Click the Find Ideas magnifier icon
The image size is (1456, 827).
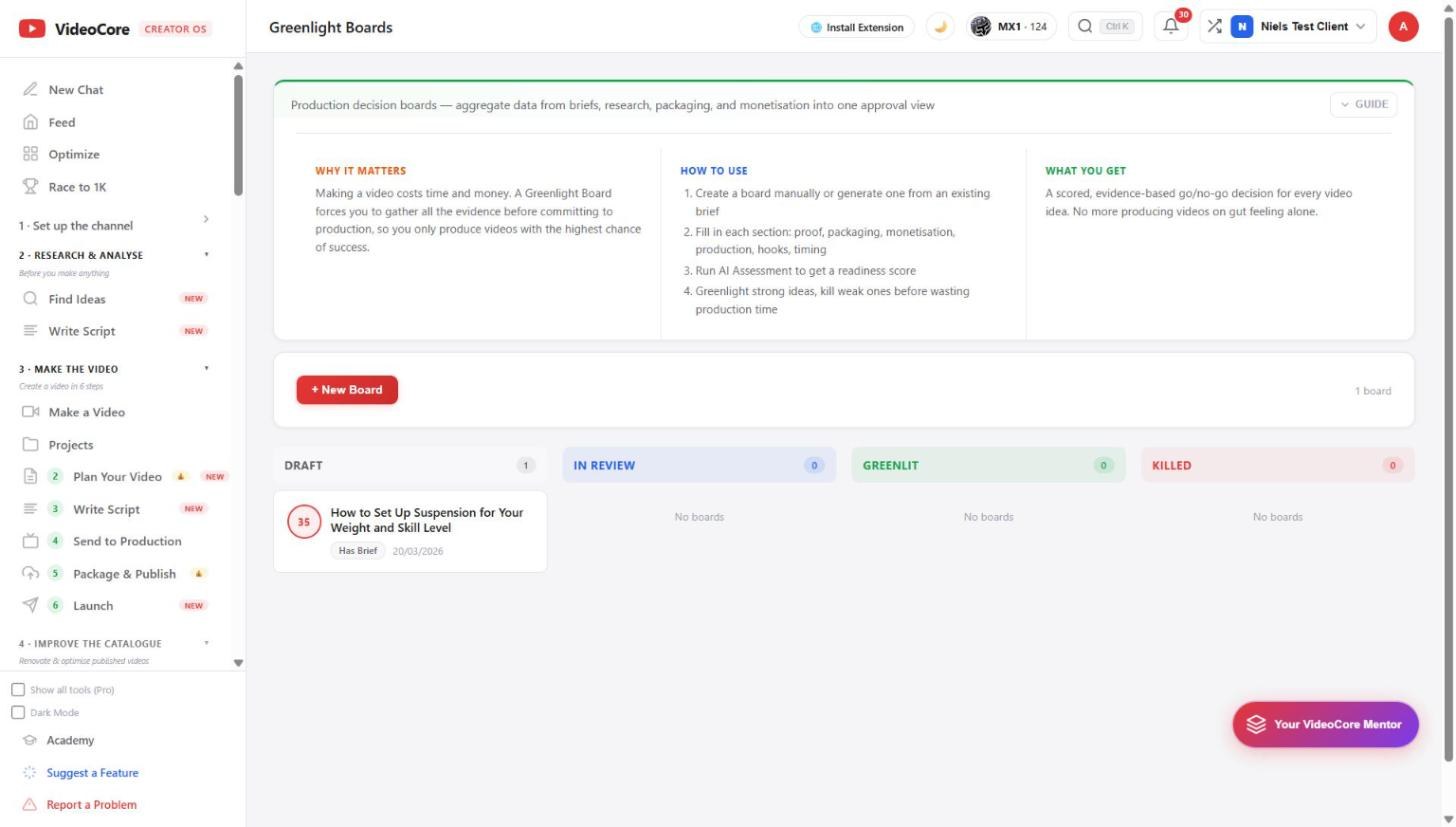tap(30, 299)
